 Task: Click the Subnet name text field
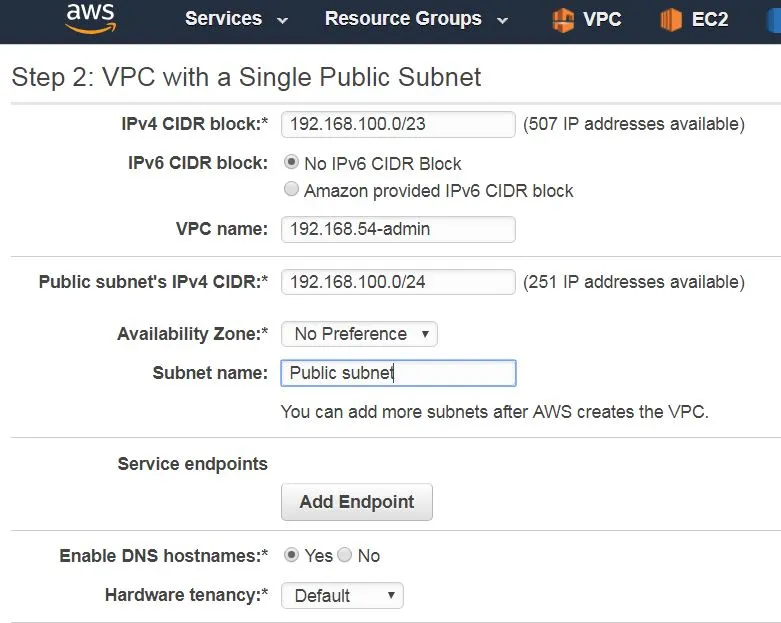398,373
